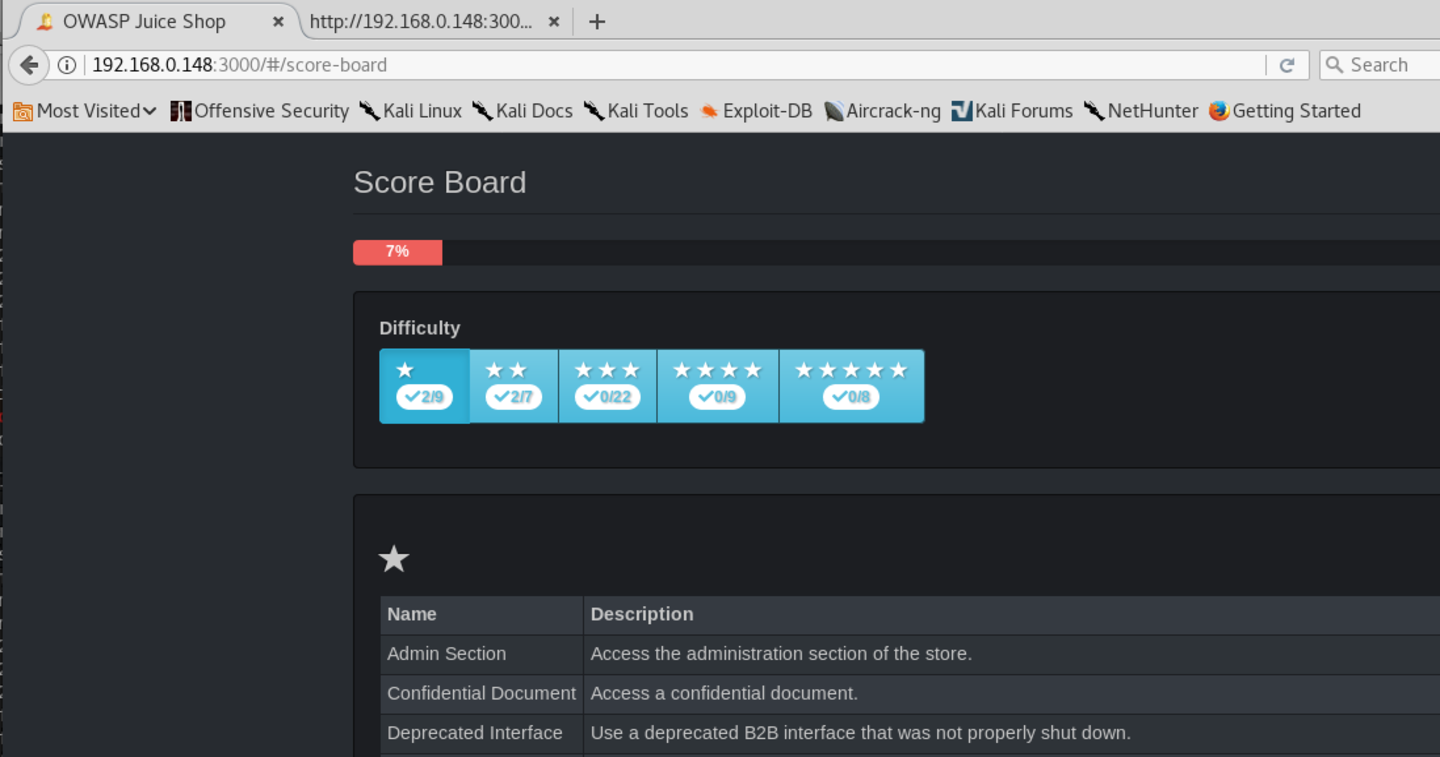Expand the Most Visited bookmarks dropdown
Image resolution: width=1440 pixels, height=757 pixels.
[x=86, y=111]
